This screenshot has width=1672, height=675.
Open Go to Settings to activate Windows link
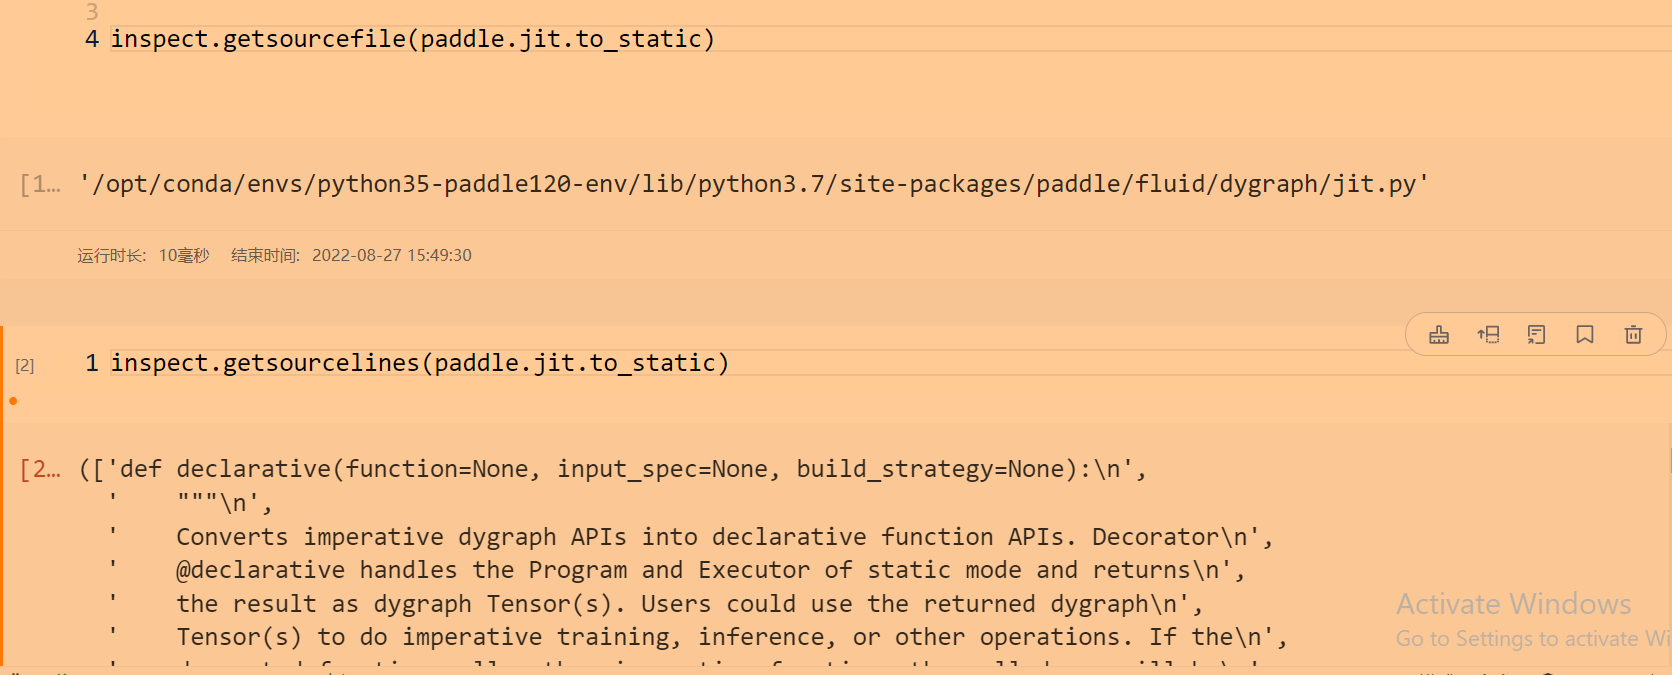click(1528, 637)
